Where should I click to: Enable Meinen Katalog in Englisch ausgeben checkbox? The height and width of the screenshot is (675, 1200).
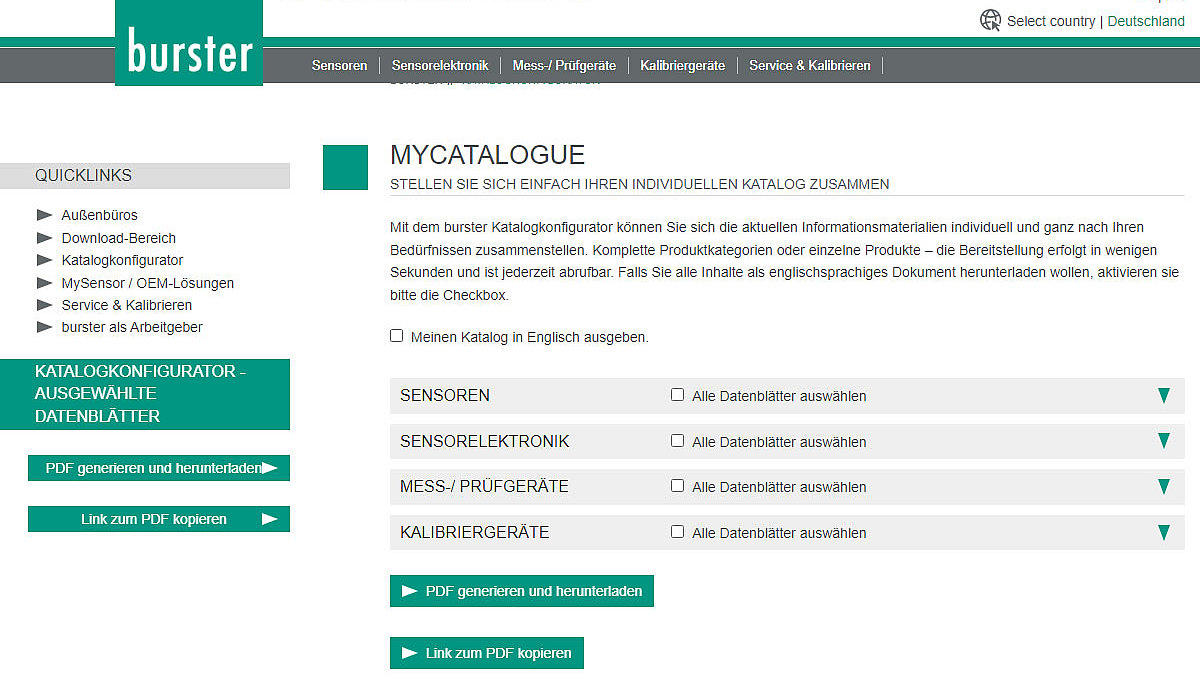coord(397,336)
